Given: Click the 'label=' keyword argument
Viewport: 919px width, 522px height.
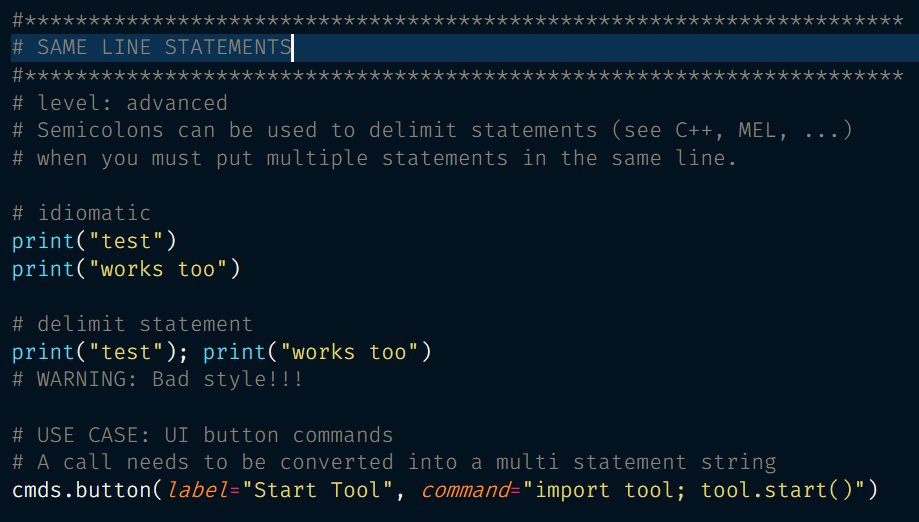Looking at the screenshot, I should [204, 490].
